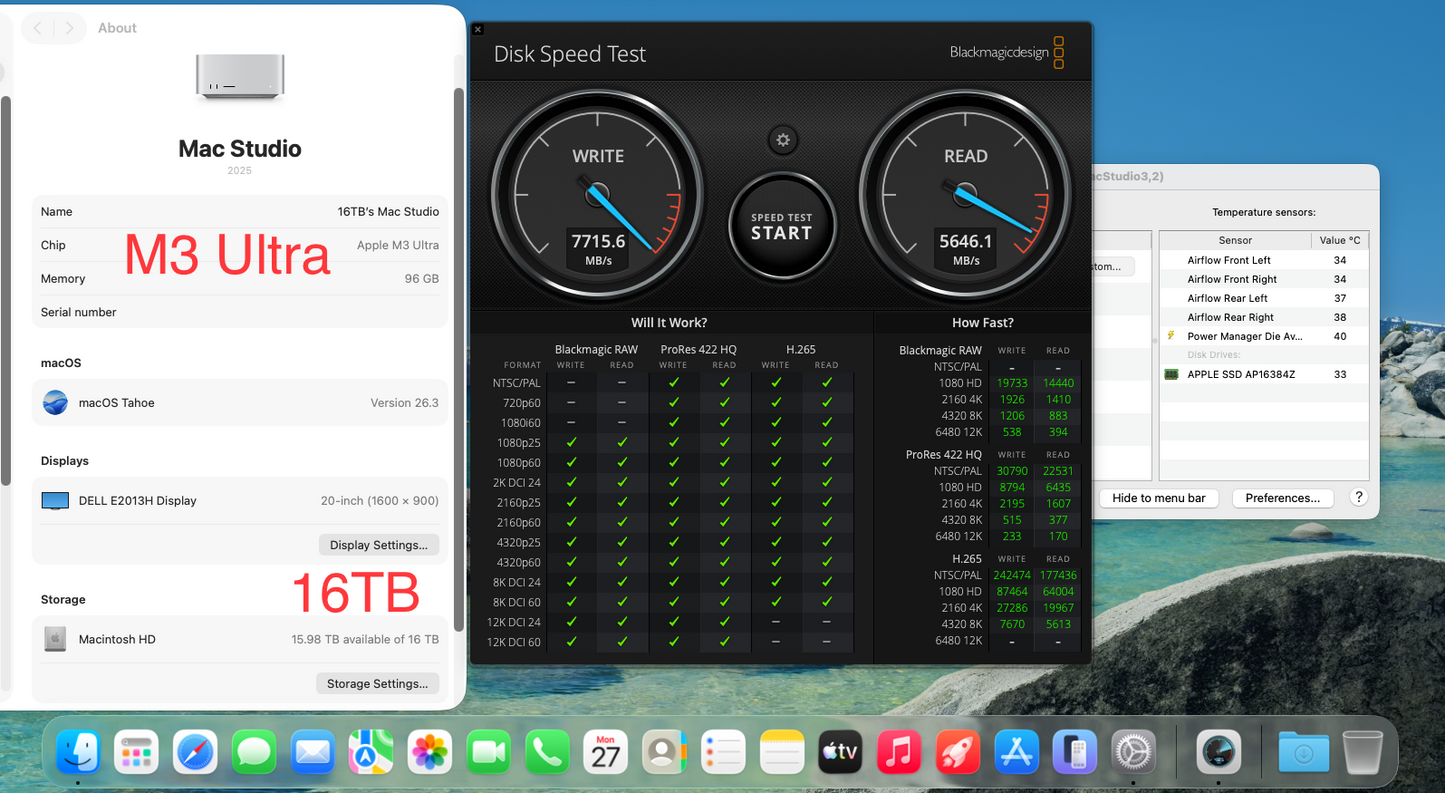Viewport: 1445px width, 793px height.
Task: Open Reminders from the Dock
Action: 723,751
